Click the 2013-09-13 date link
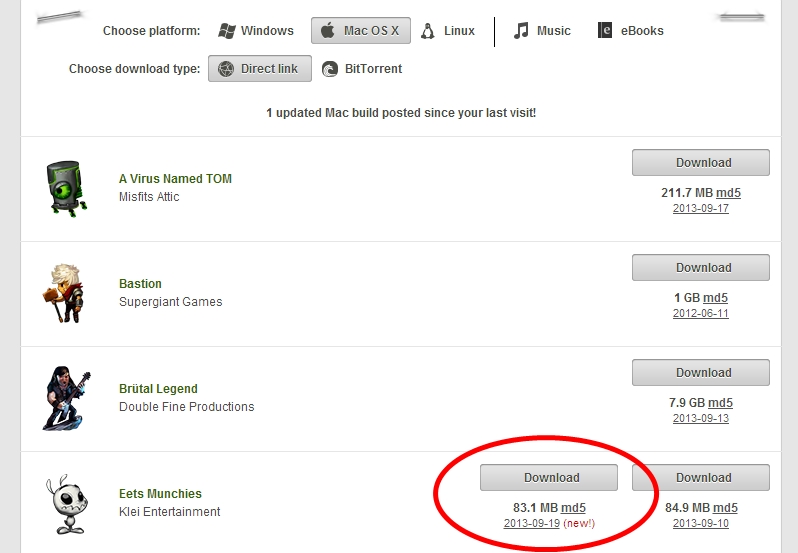This screenshot has width=798, height=553. (x=701, y=418)
